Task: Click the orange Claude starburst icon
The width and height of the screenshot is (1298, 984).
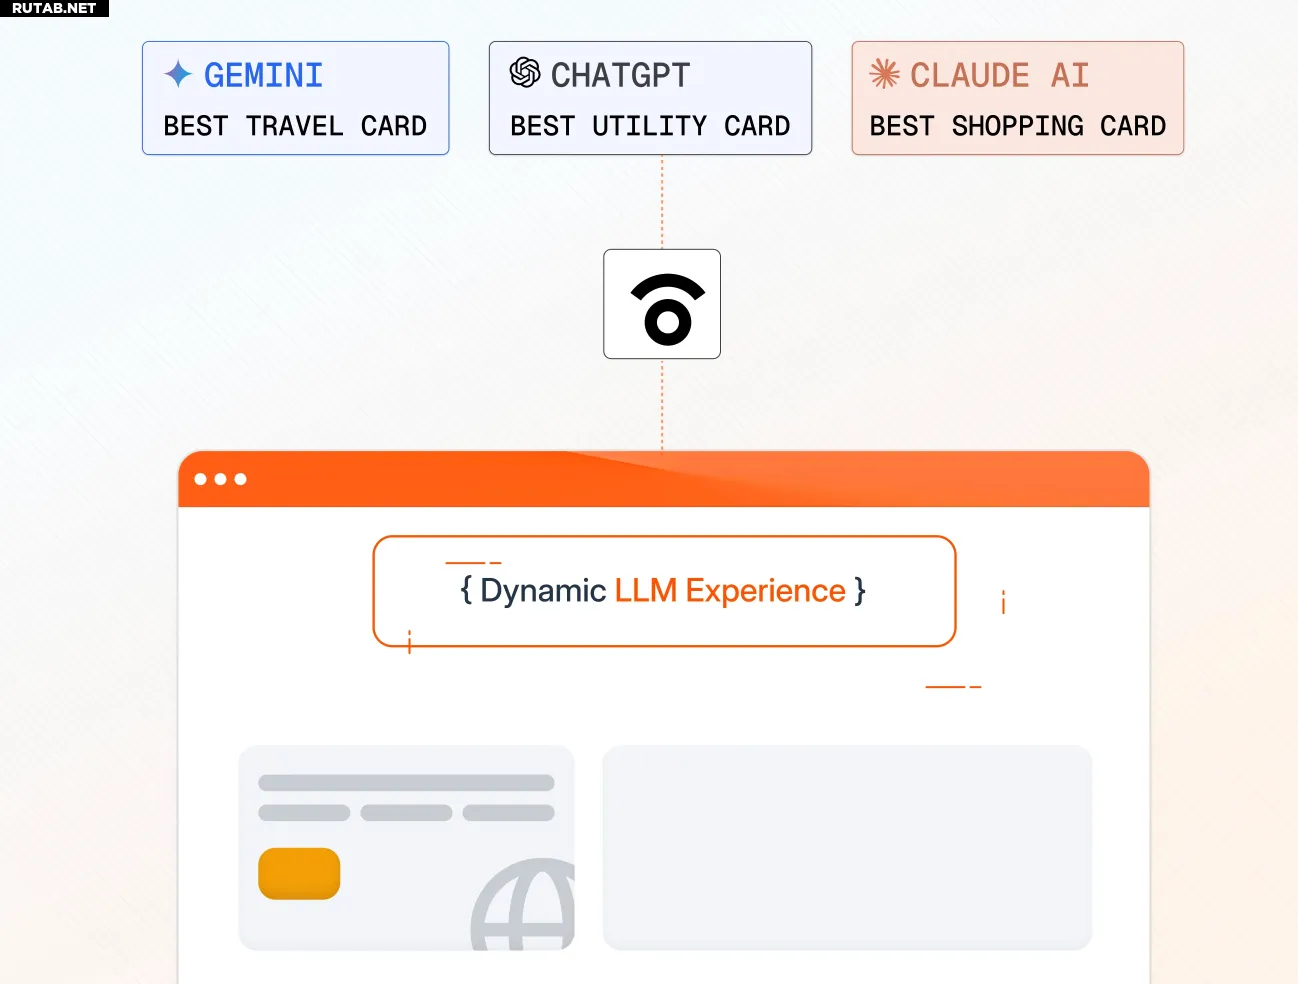Action: (884, 74)
